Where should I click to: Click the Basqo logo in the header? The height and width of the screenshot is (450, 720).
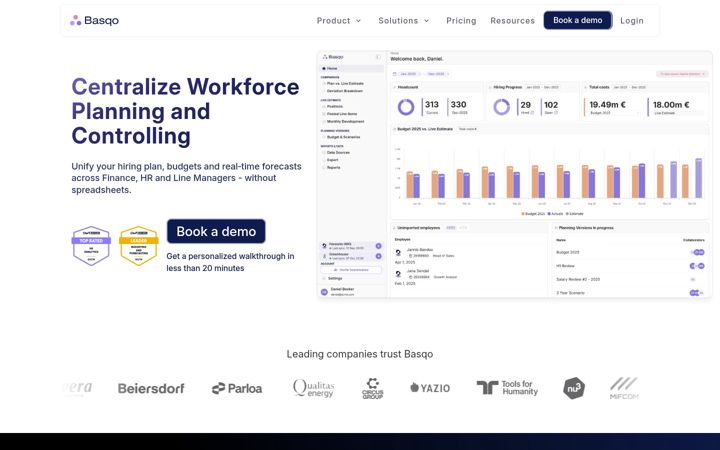[x=94, y=20]
